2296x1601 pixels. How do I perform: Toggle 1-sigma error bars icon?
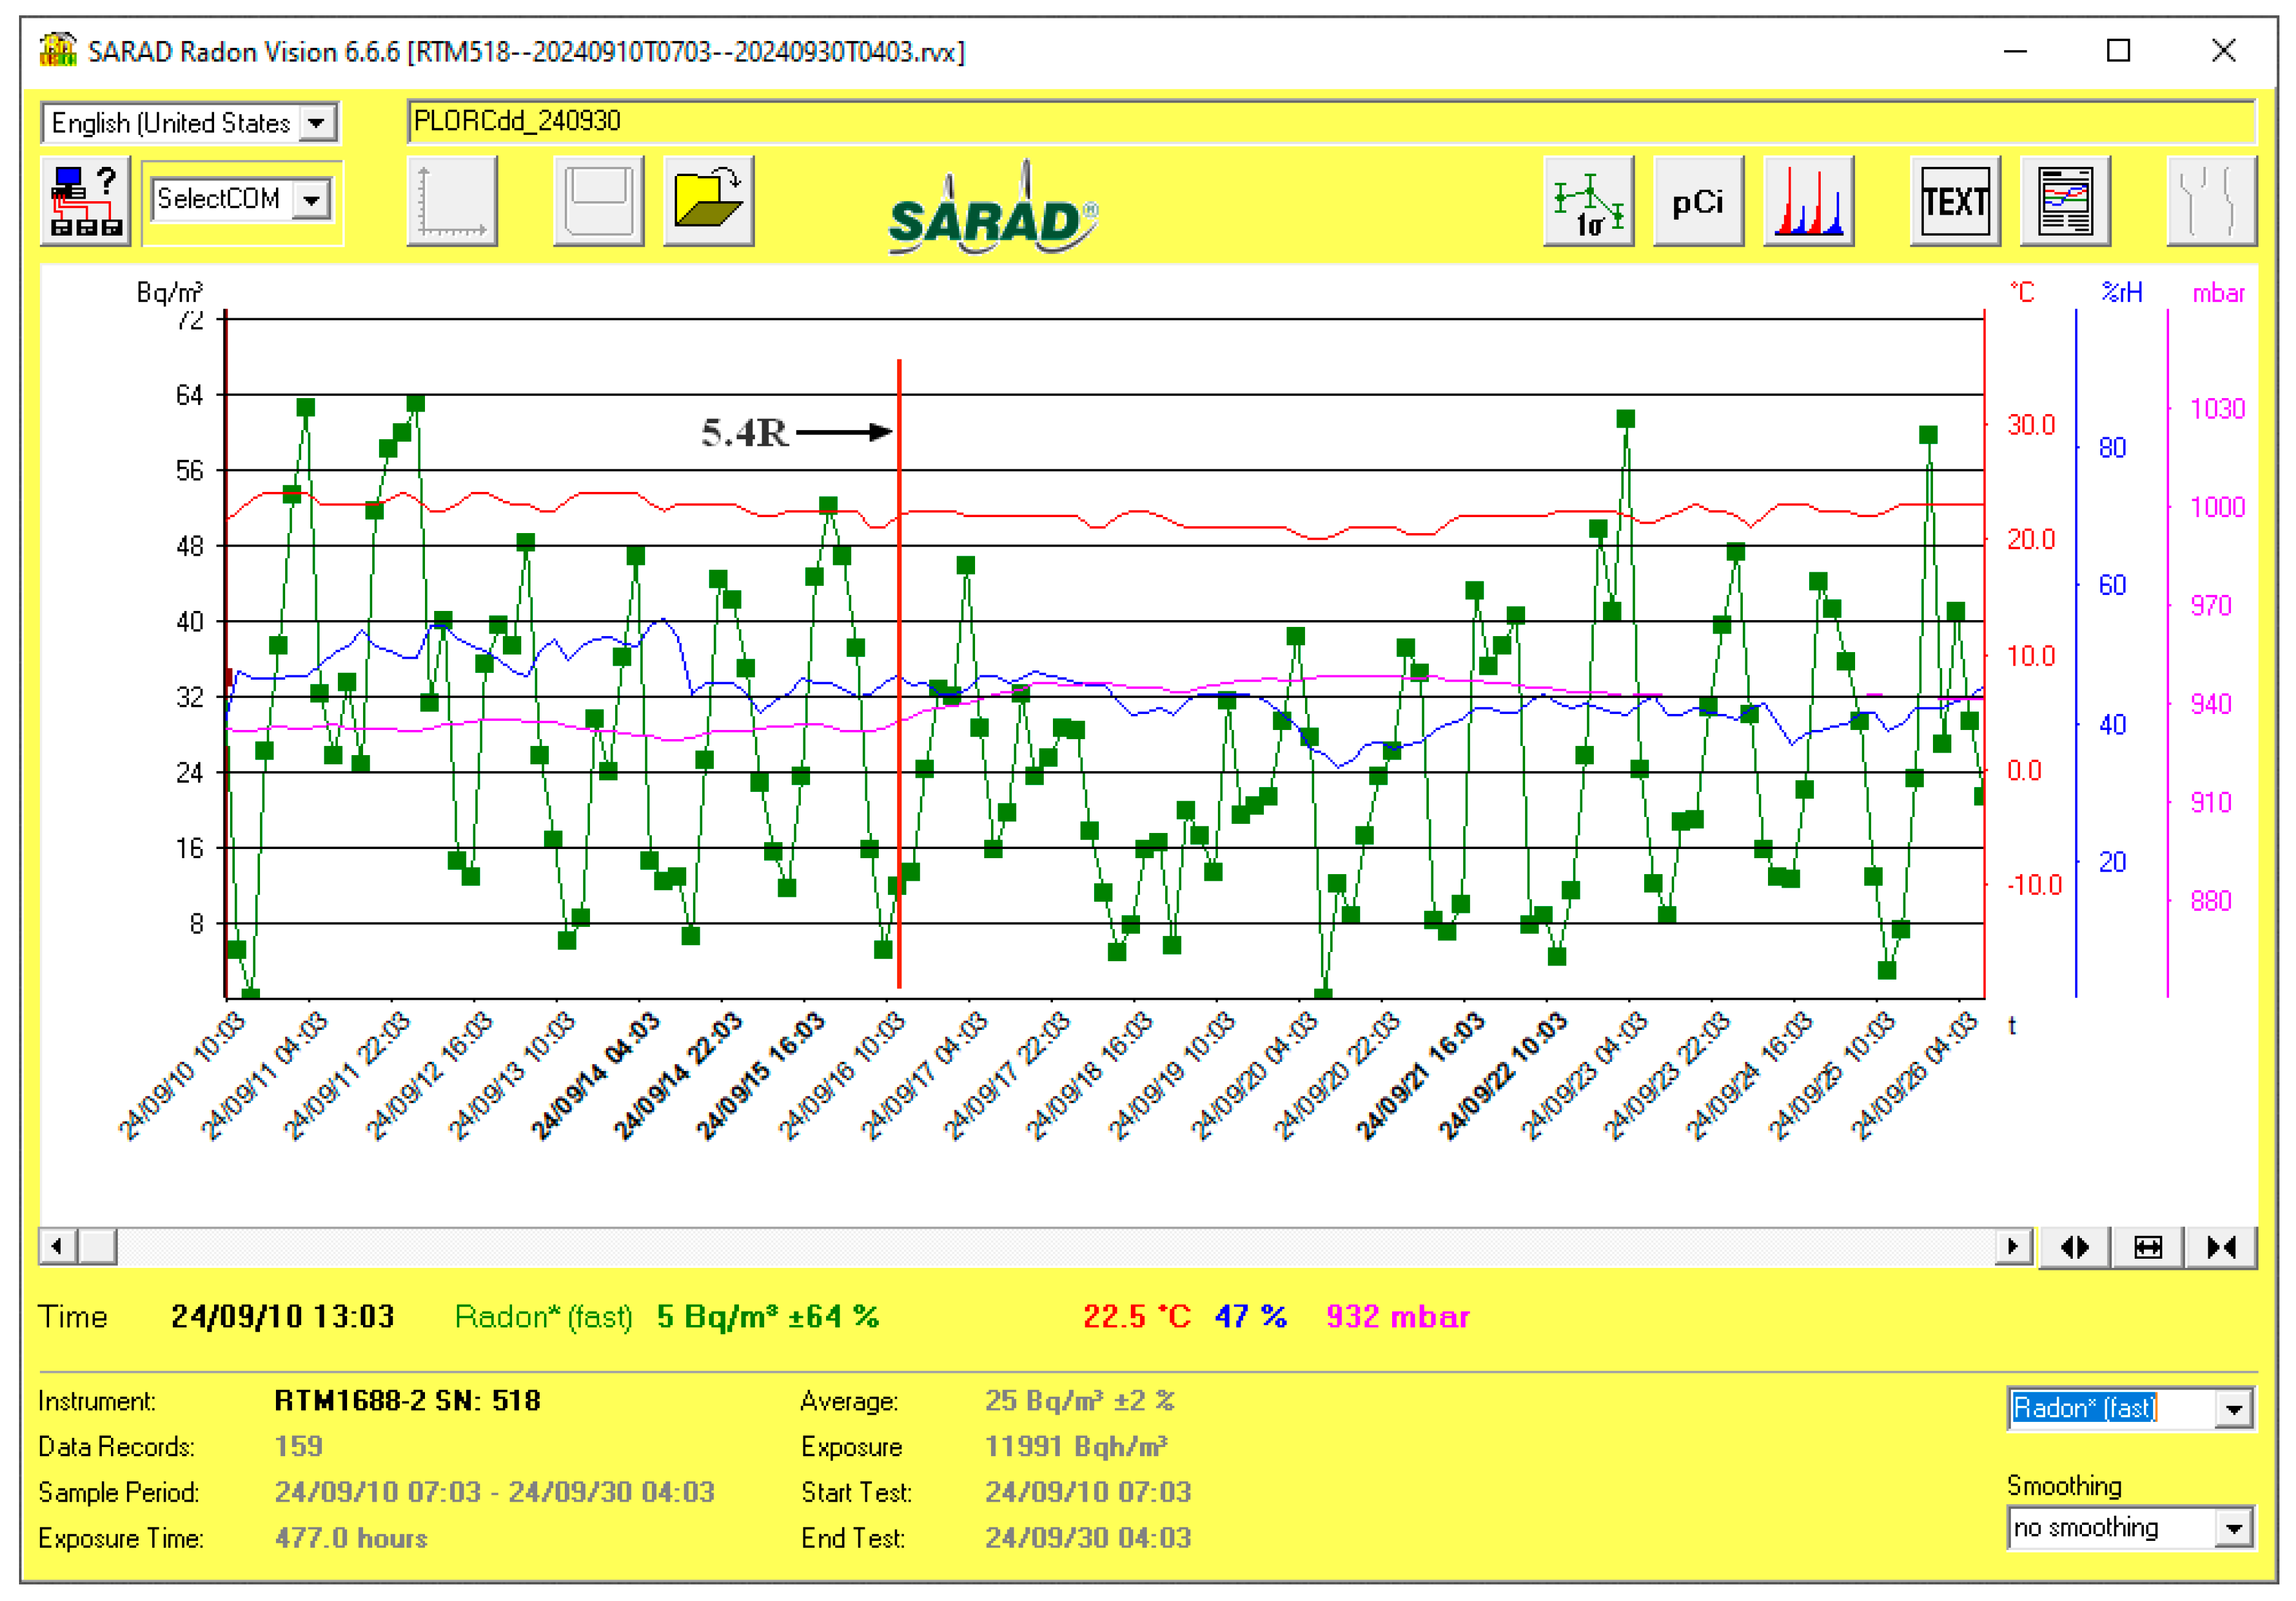(x=1588, y=201)
